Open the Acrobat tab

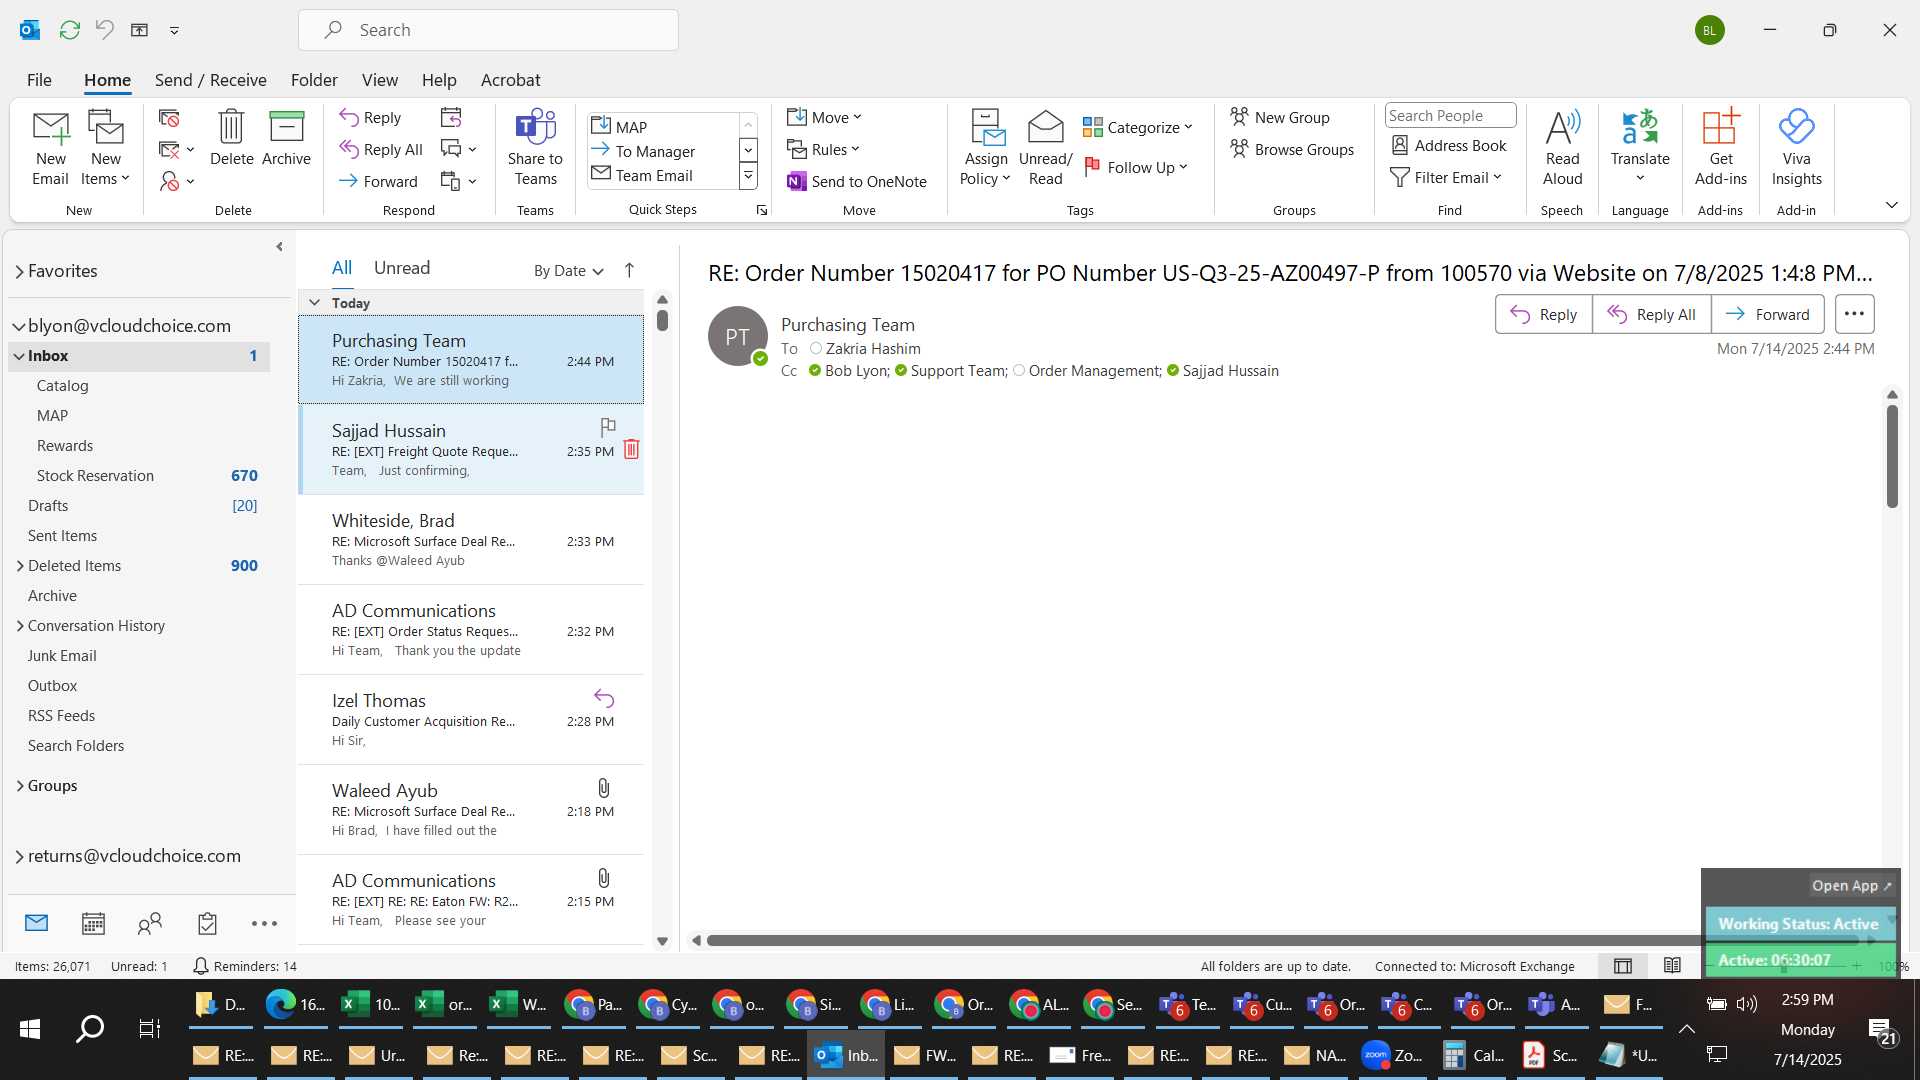(510, 80)
